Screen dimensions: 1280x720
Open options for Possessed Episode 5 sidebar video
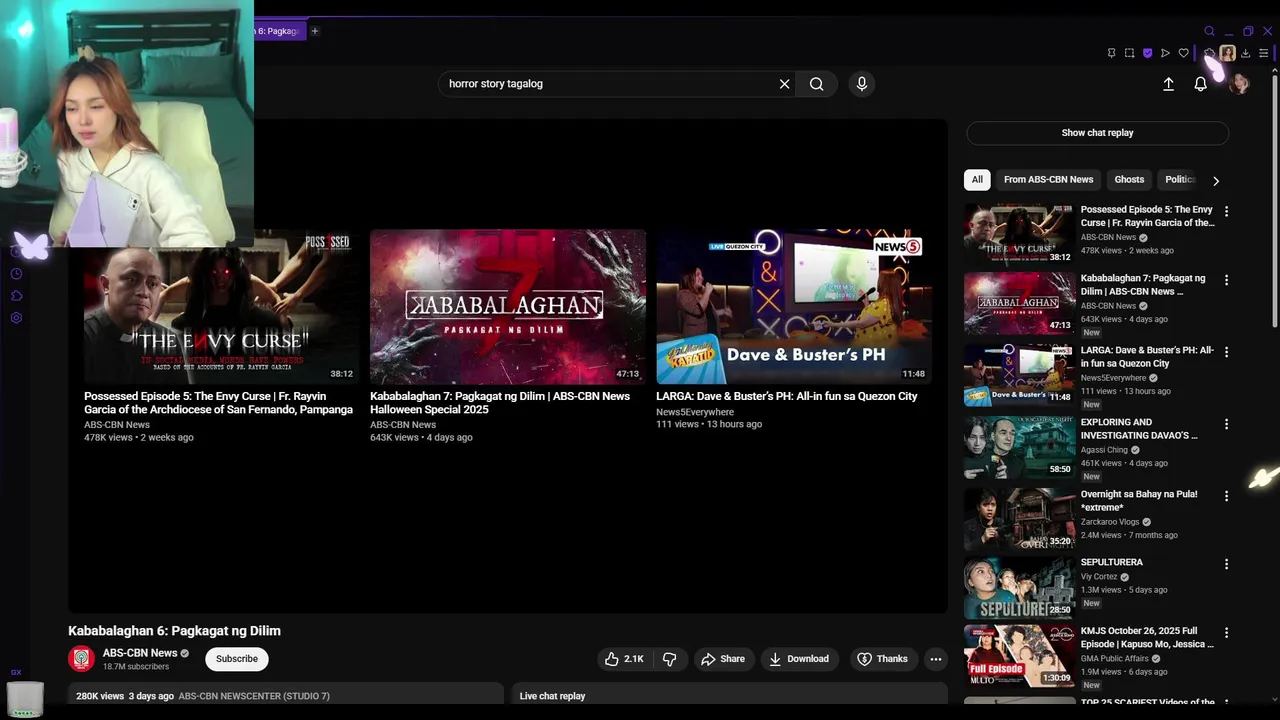(x=1226, y=212)
